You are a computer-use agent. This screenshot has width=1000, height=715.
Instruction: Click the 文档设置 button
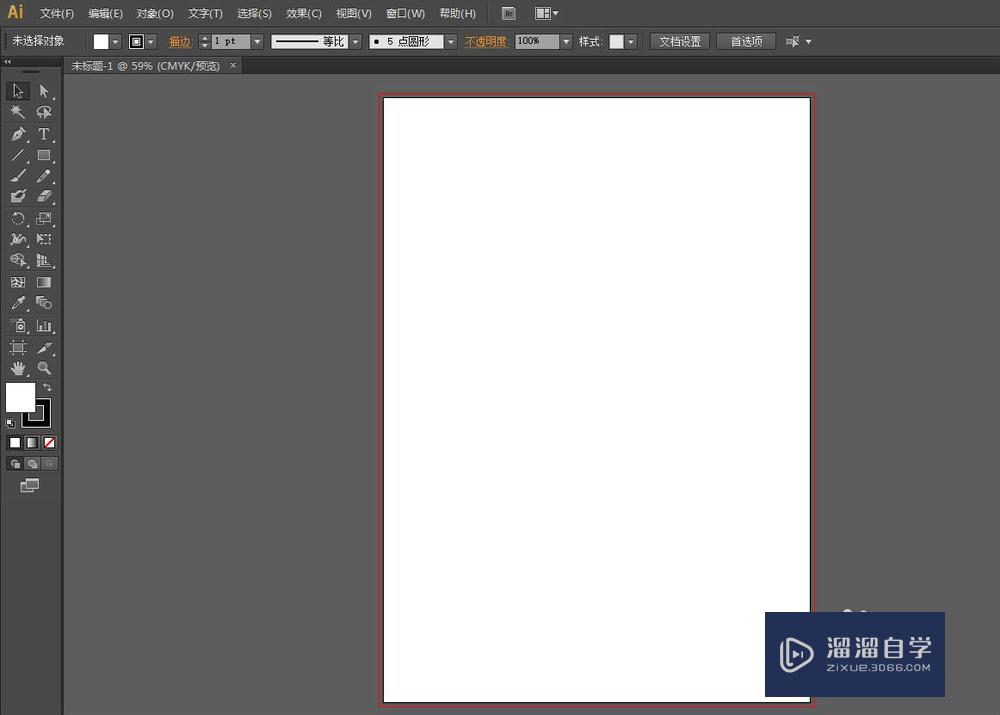pyautogui.click(x=680, y=42)
